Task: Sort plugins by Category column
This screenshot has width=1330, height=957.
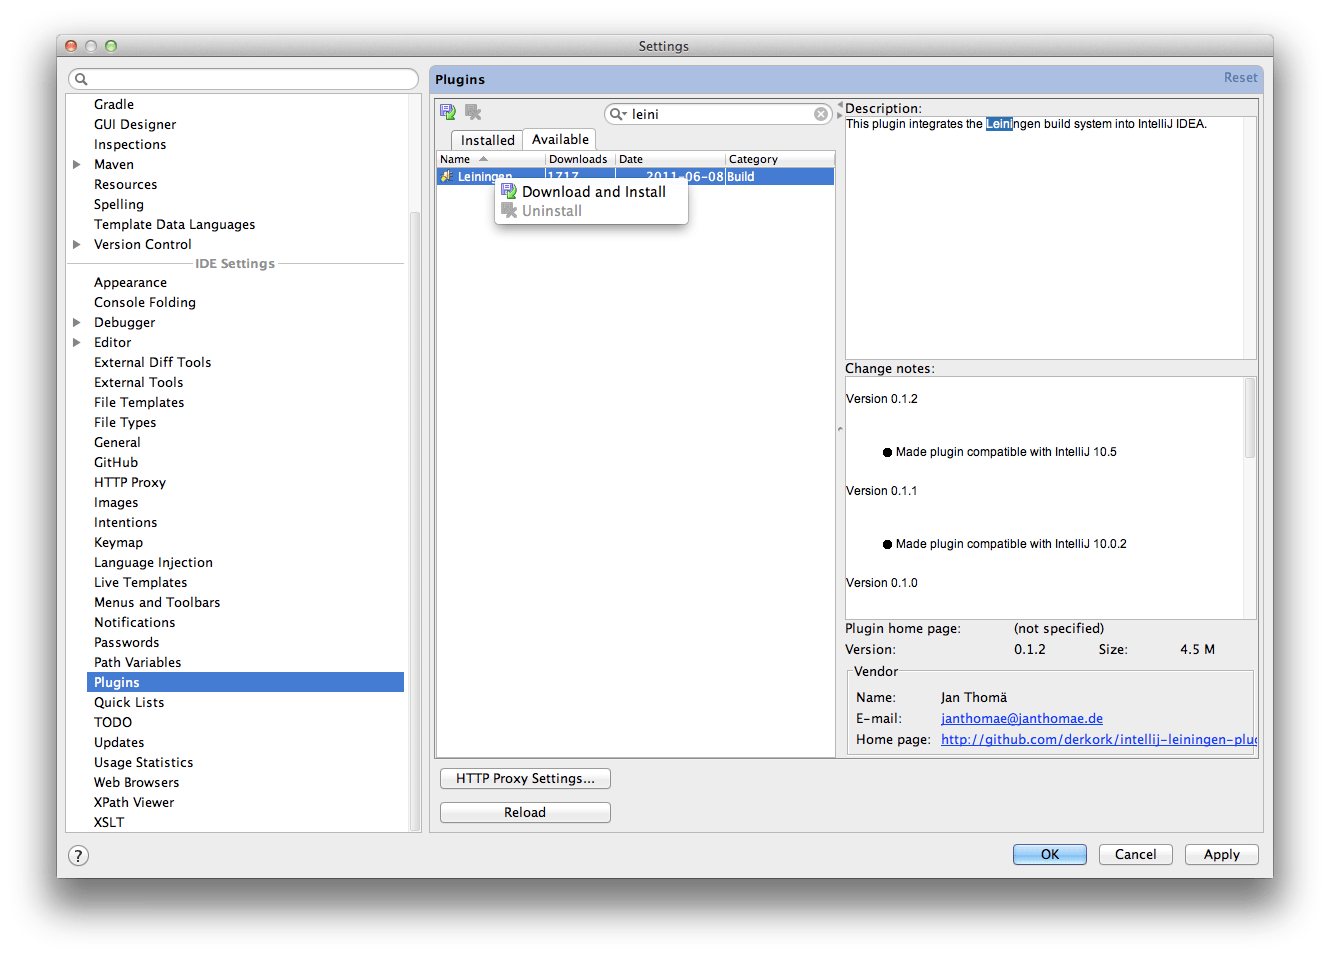Action: 779,159
